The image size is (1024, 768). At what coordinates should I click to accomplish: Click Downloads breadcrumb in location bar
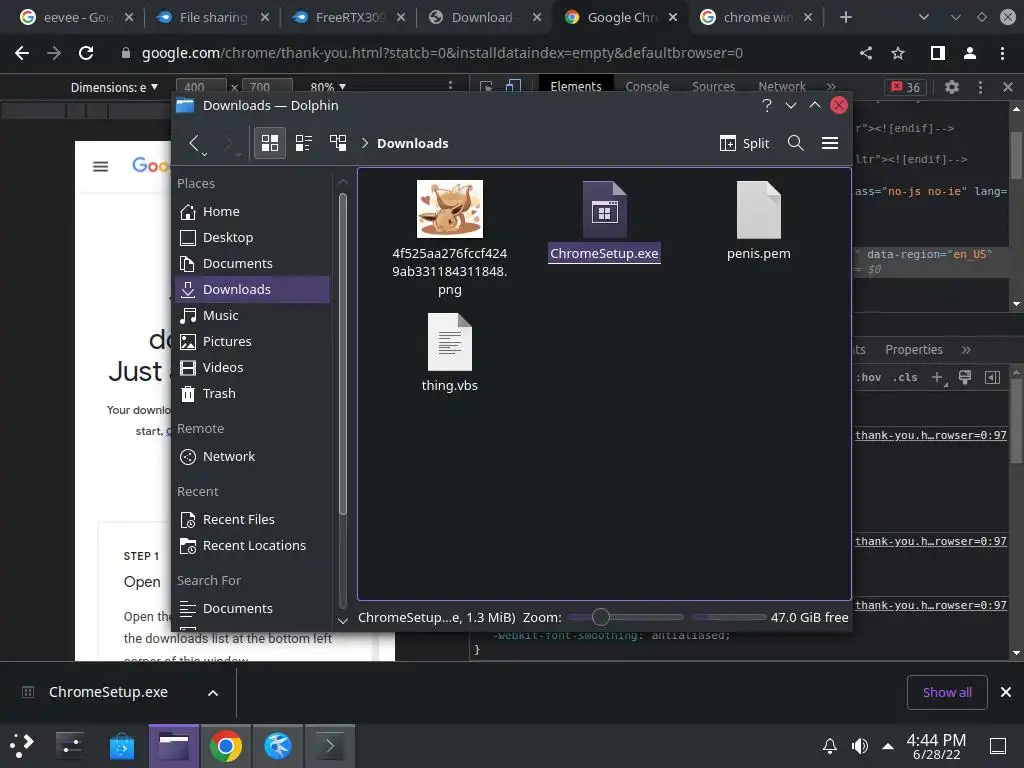click(413, 144)
